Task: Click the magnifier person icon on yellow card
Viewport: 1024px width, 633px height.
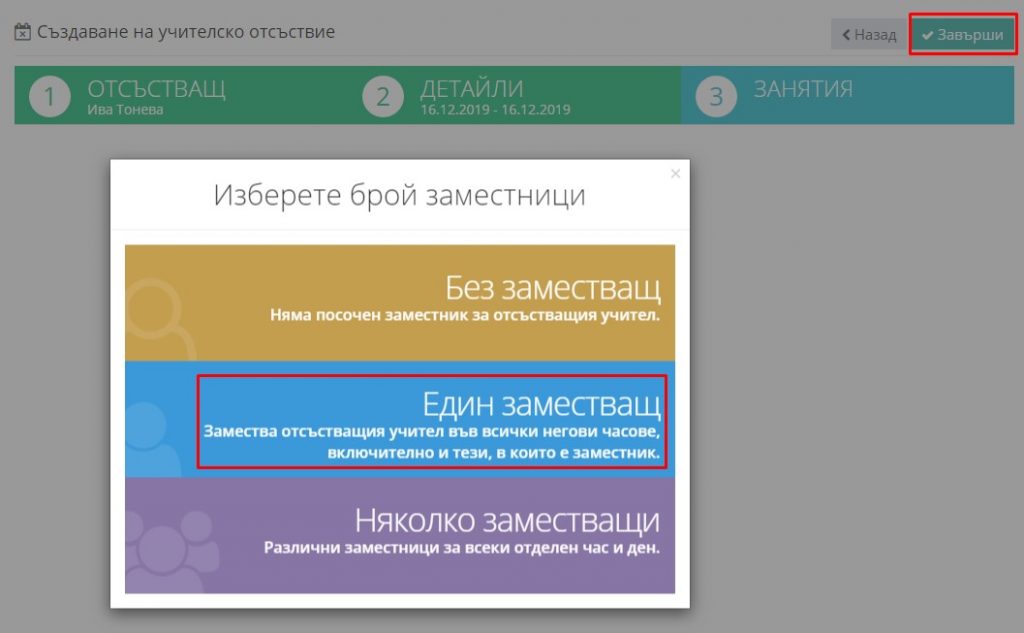Action: click(160, 318)
